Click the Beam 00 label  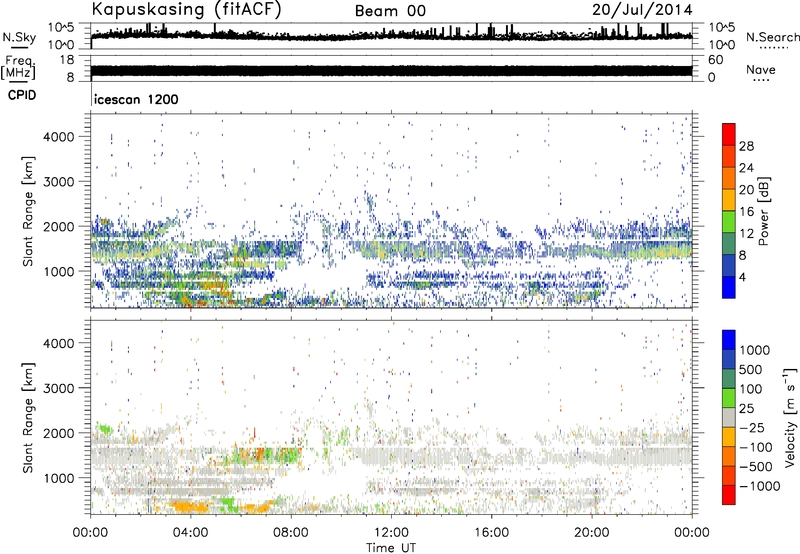(x=390, y=11)
